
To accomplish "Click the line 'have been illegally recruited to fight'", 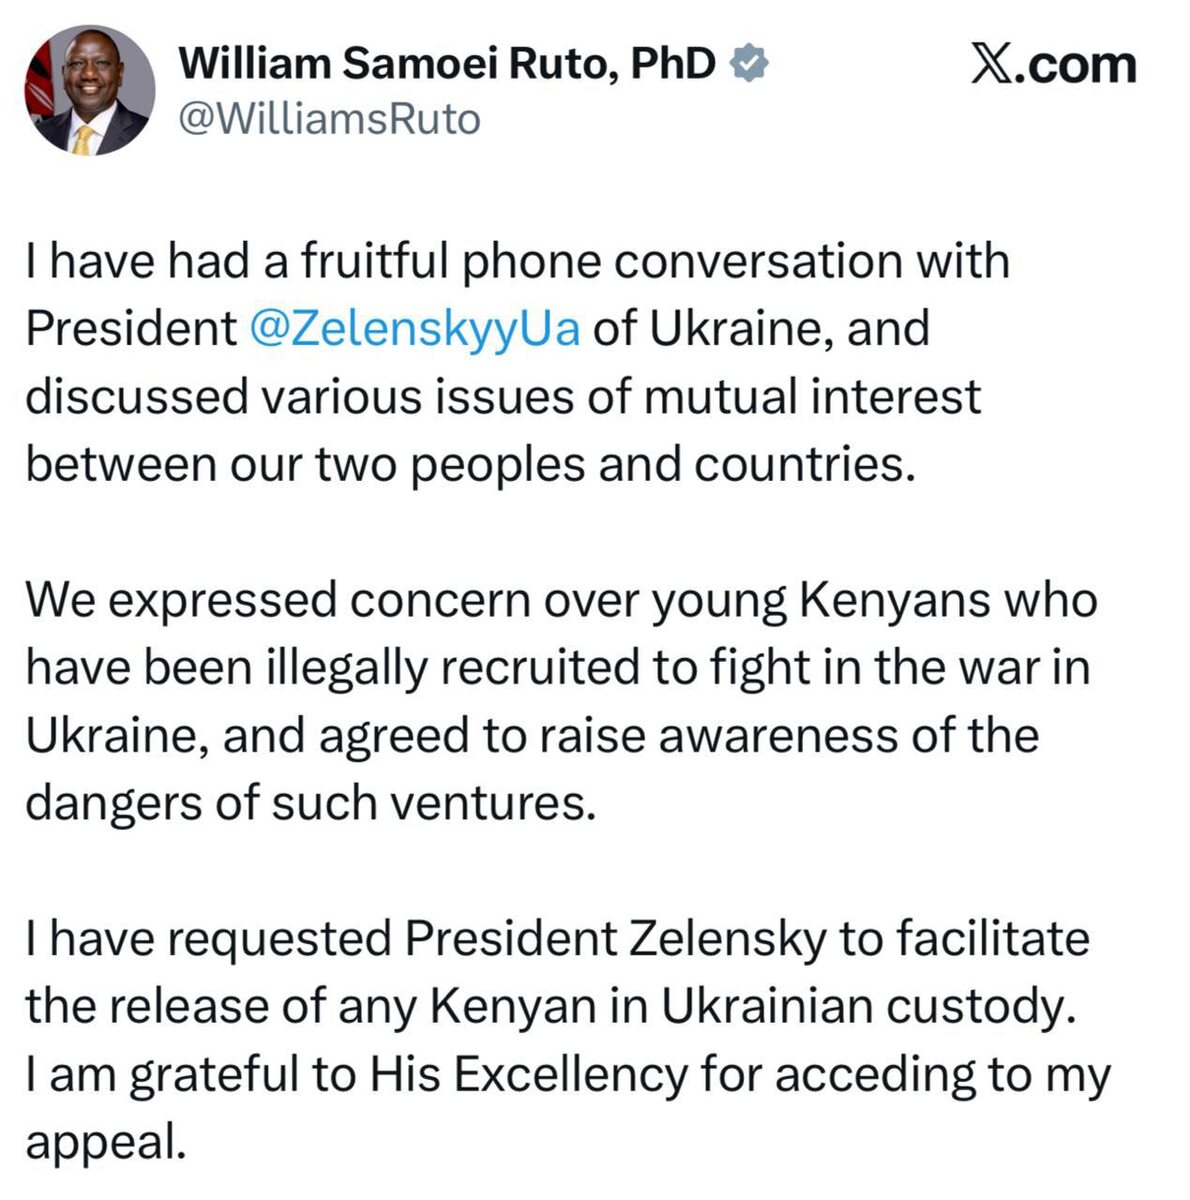I will pyautogui.click(x=557, y=668).
